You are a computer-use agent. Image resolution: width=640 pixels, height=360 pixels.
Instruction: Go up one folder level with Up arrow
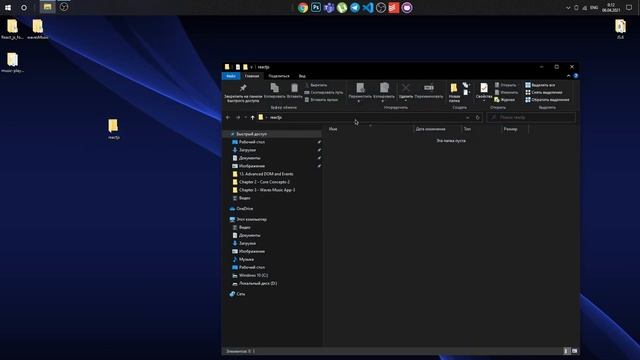(x=253, y=118)
